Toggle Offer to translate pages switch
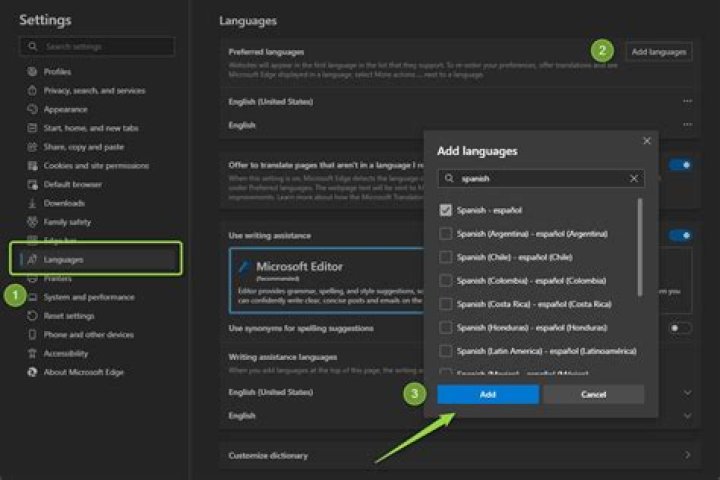Image resolution: width=720 pixels, height=480 pixels. coord(680,165)
